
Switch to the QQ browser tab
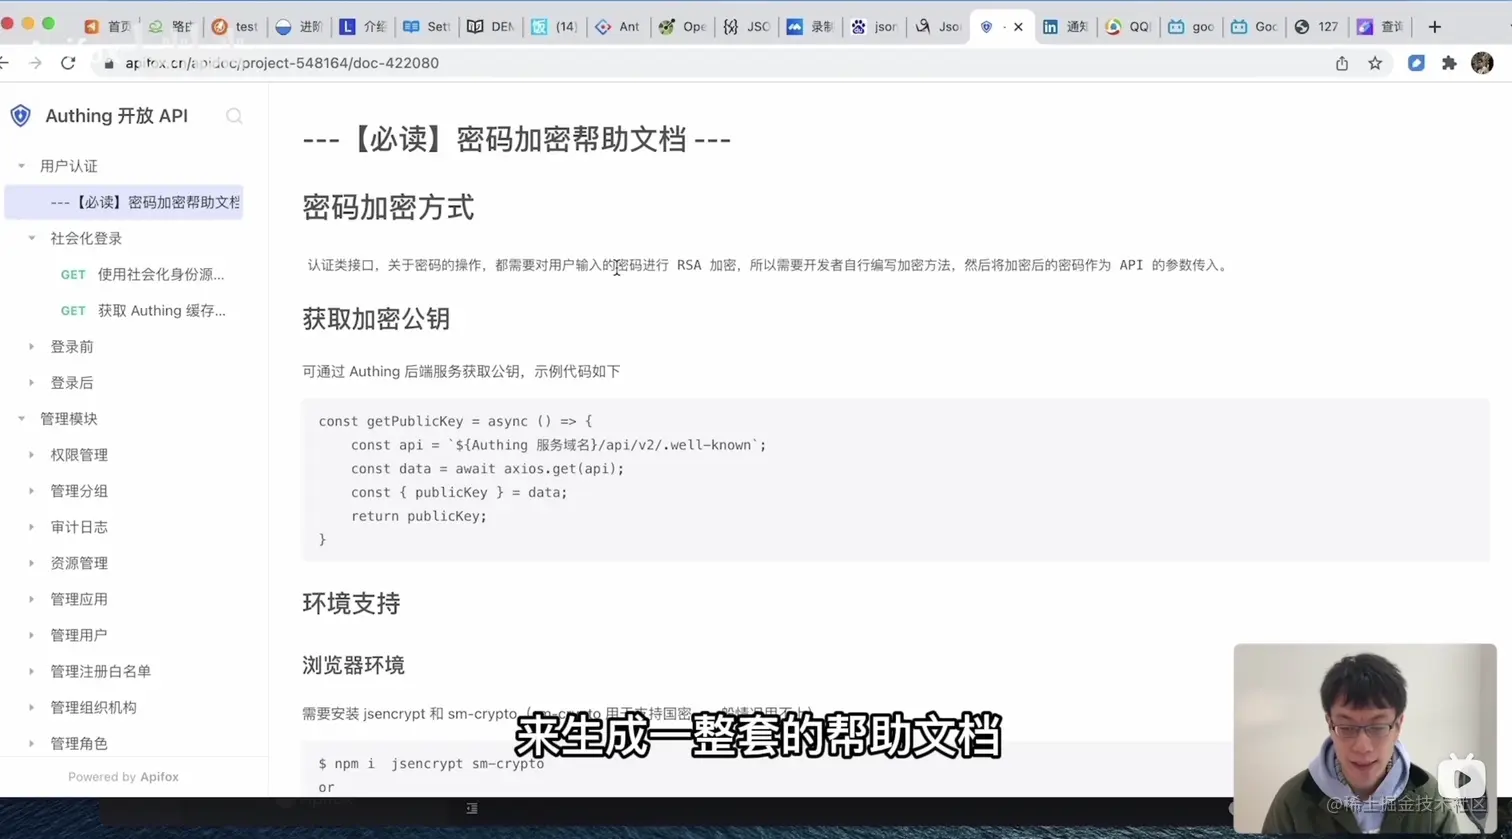1129,27
